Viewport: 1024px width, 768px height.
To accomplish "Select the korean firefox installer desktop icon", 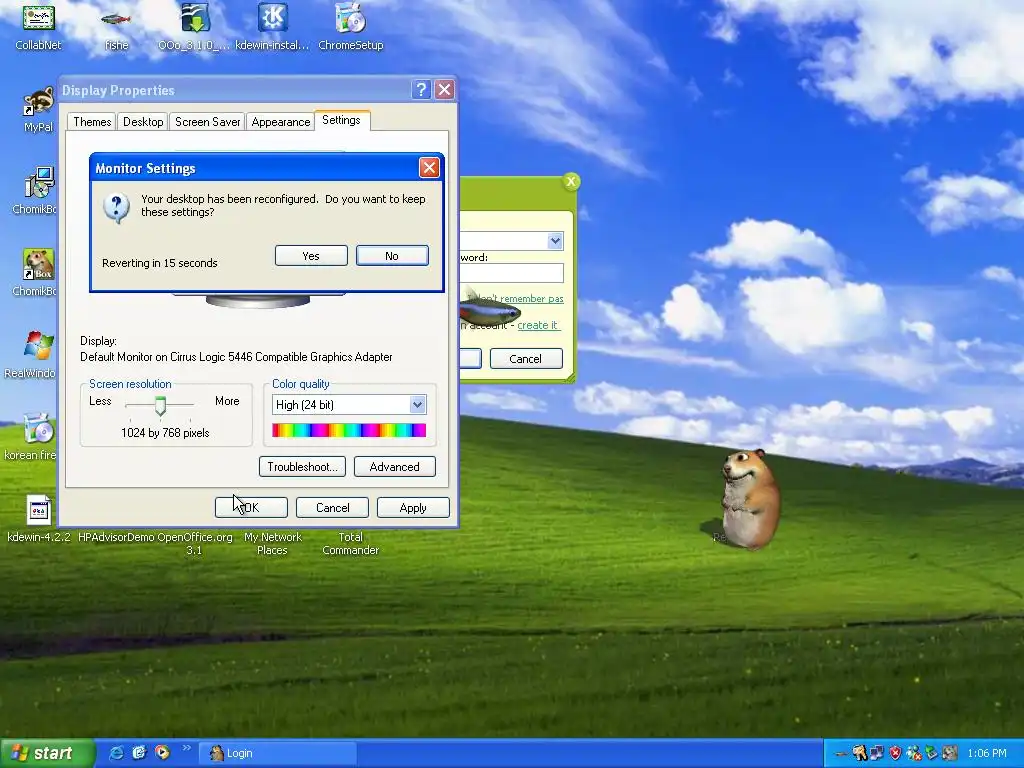I will click(39, 429).
